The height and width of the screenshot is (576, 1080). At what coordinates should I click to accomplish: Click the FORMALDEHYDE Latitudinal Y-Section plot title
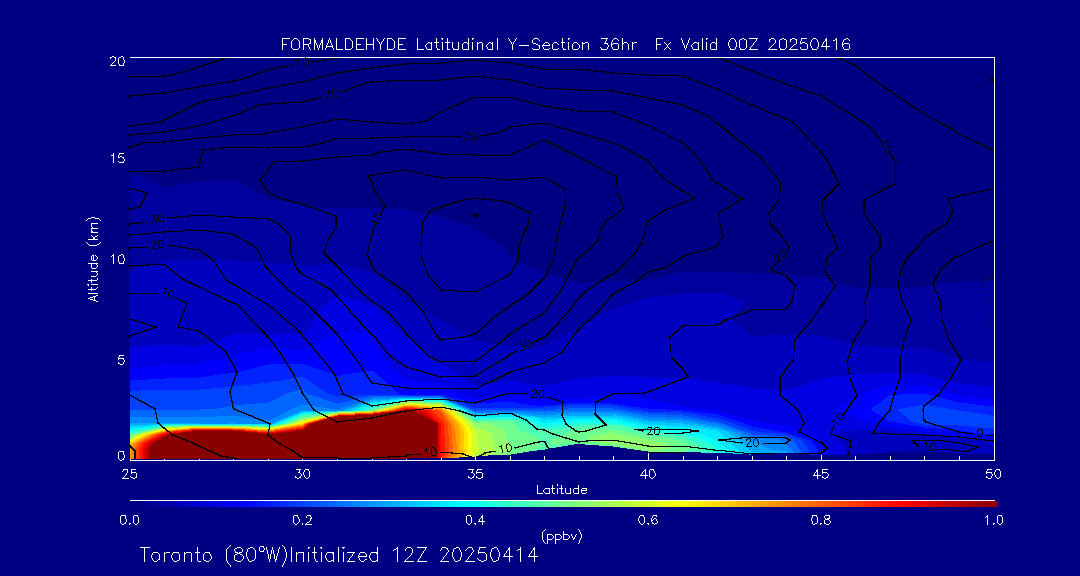point(566,45)
